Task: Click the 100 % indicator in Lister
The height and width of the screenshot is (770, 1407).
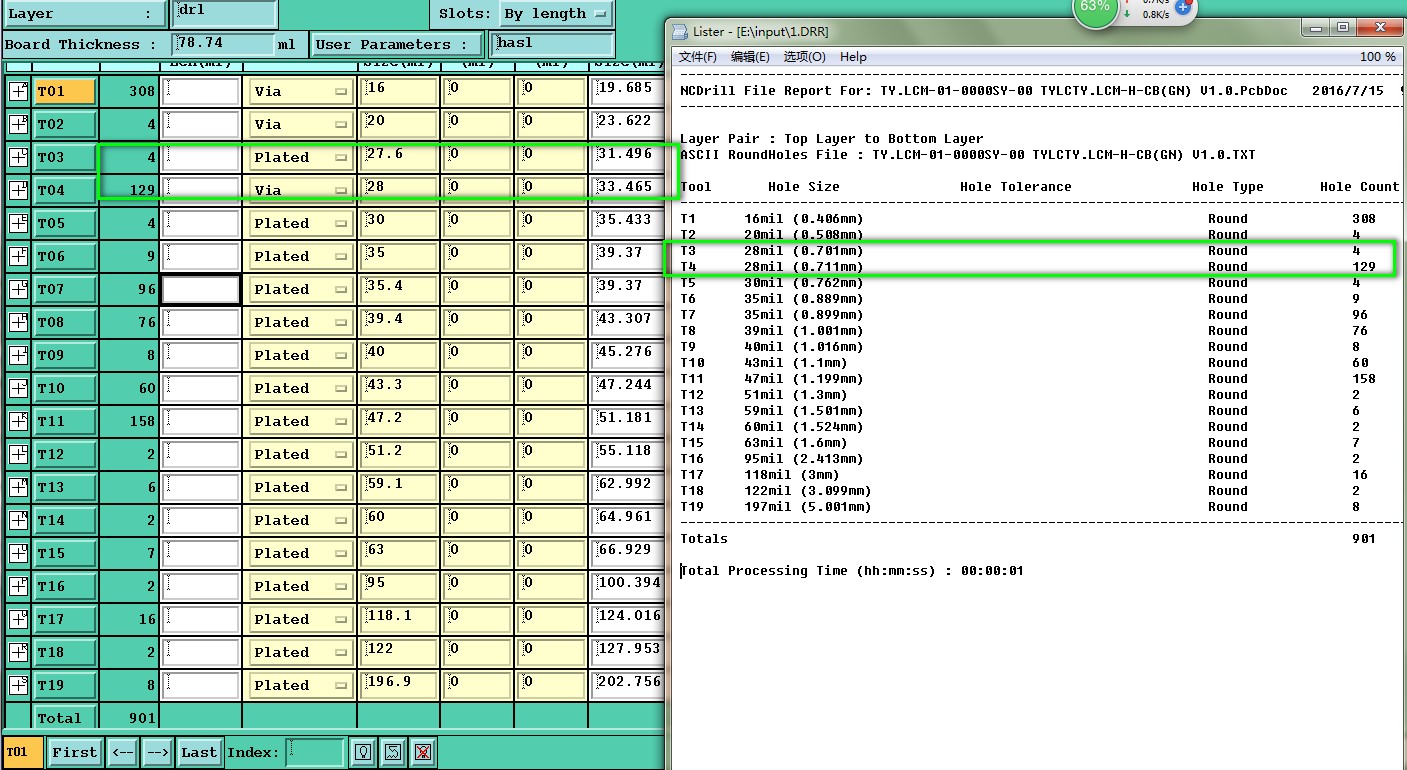Action: (1377, 57)
